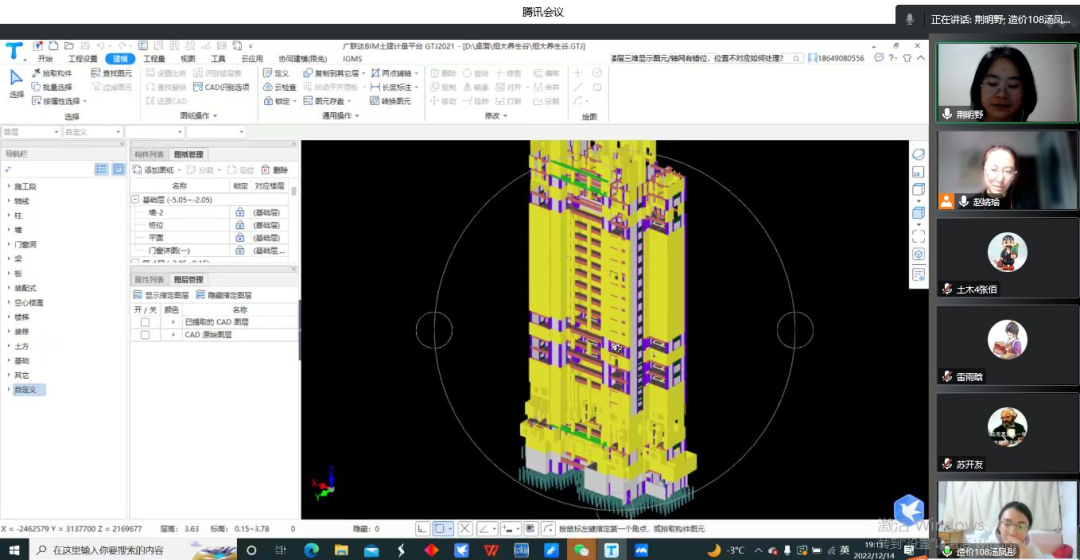Screen dimensions: 1080x560
Task: Click the search magnifier in help search box
Action: [796, 59]
